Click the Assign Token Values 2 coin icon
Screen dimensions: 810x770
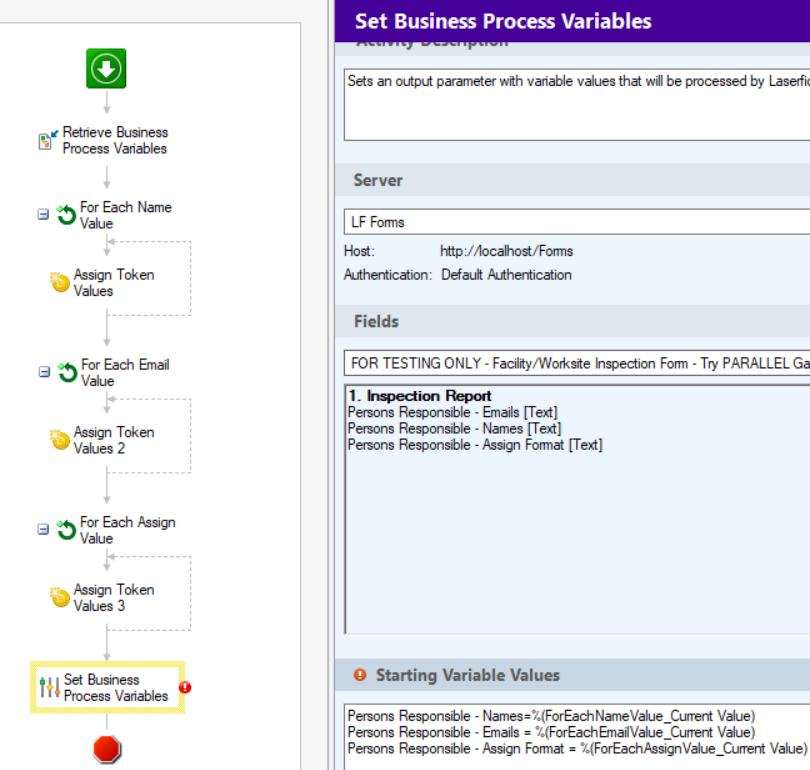[x=60, y=439]
